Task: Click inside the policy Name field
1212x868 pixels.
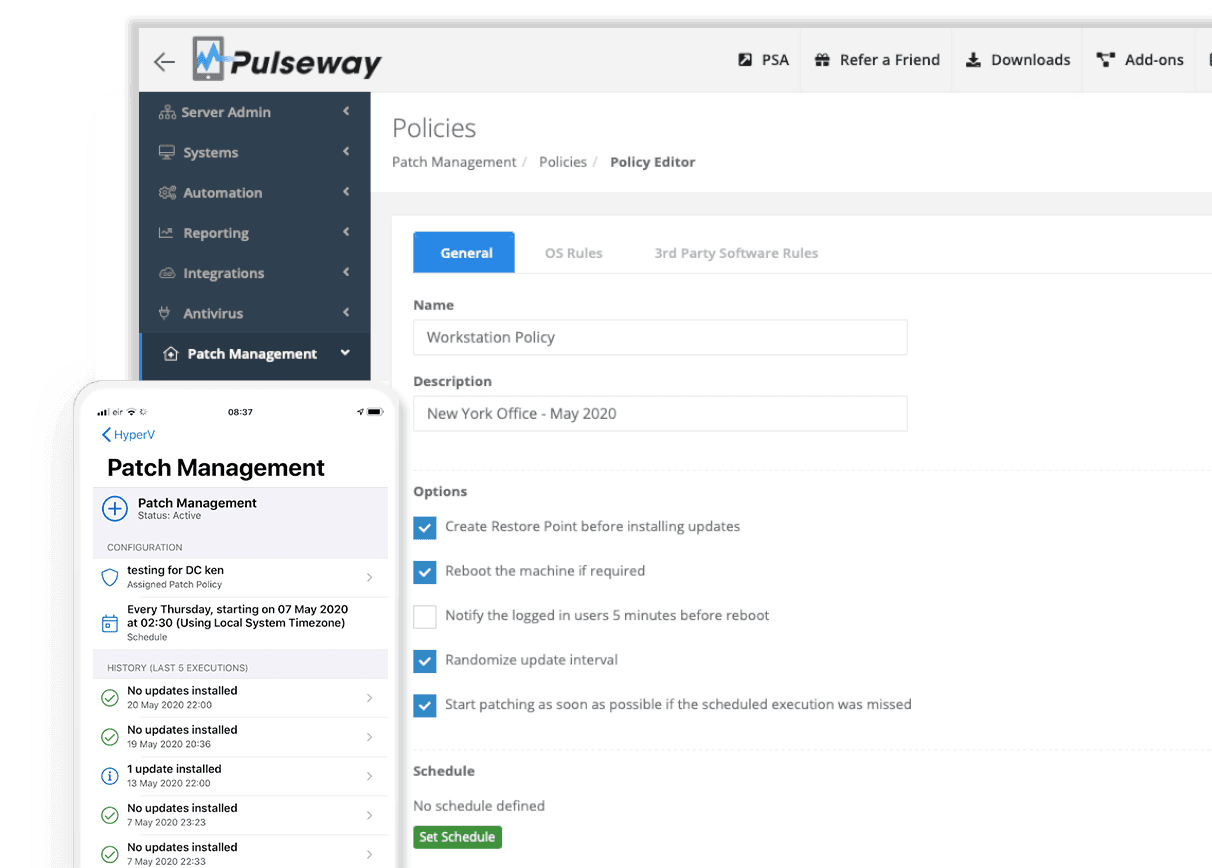Action: [660, 337]
